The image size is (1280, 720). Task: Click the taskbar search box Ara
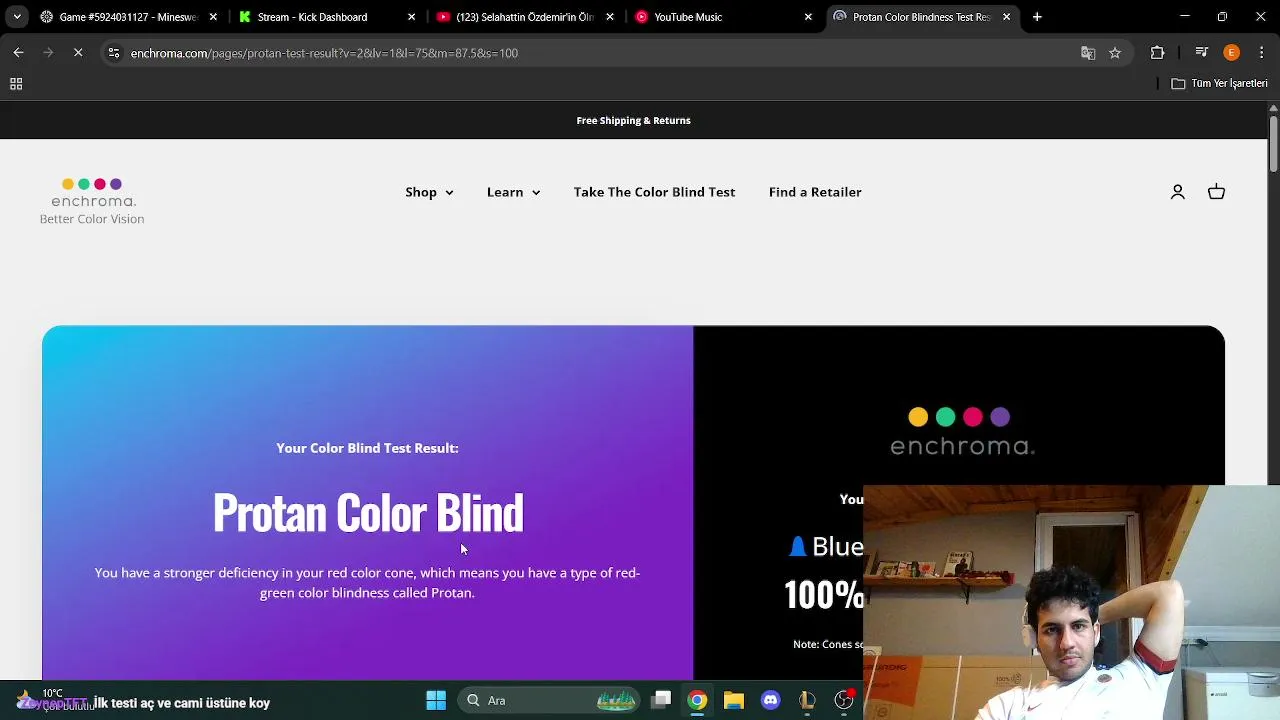coord(548,700)
